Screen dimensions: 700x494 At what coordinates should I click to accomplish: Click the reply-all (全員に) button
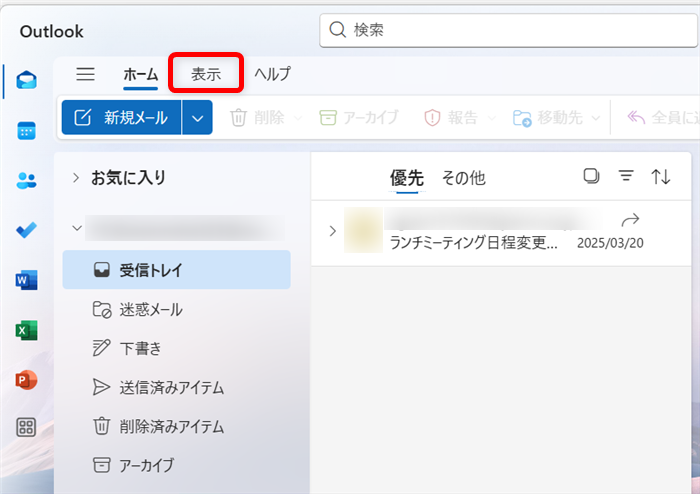[x=663, y=118]
